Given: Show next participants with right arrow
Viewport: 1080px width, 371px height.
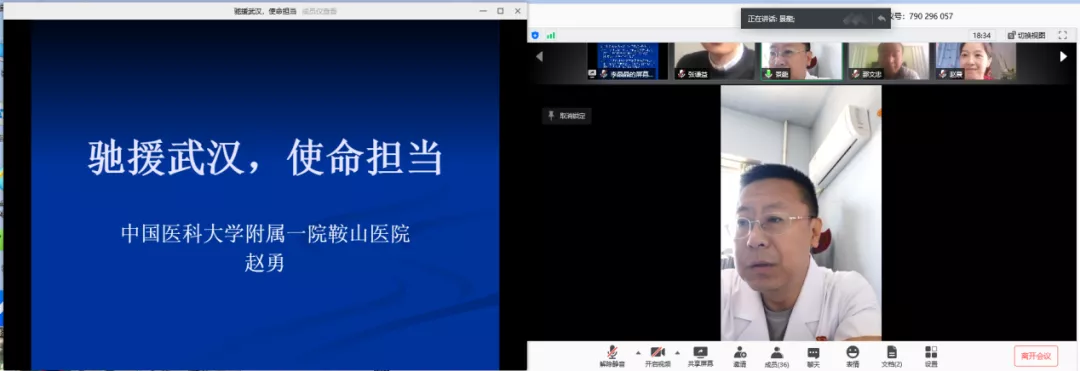Looking at the screenshot, I should 1063,57.
